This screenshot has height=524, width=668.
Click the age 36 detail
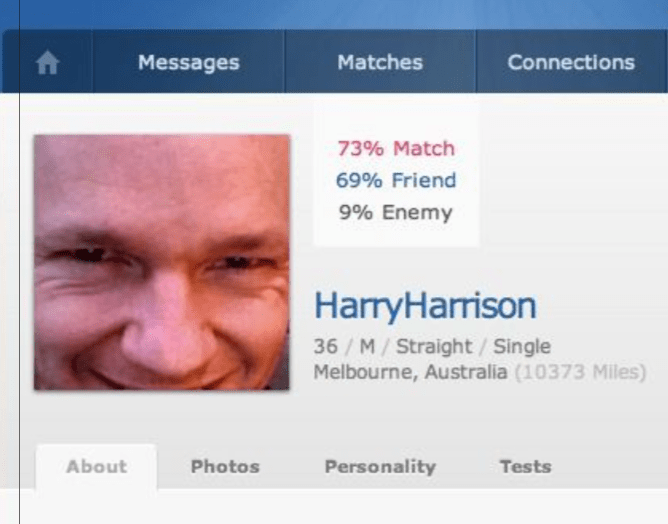pyautogui.click(x=326, y=346)
